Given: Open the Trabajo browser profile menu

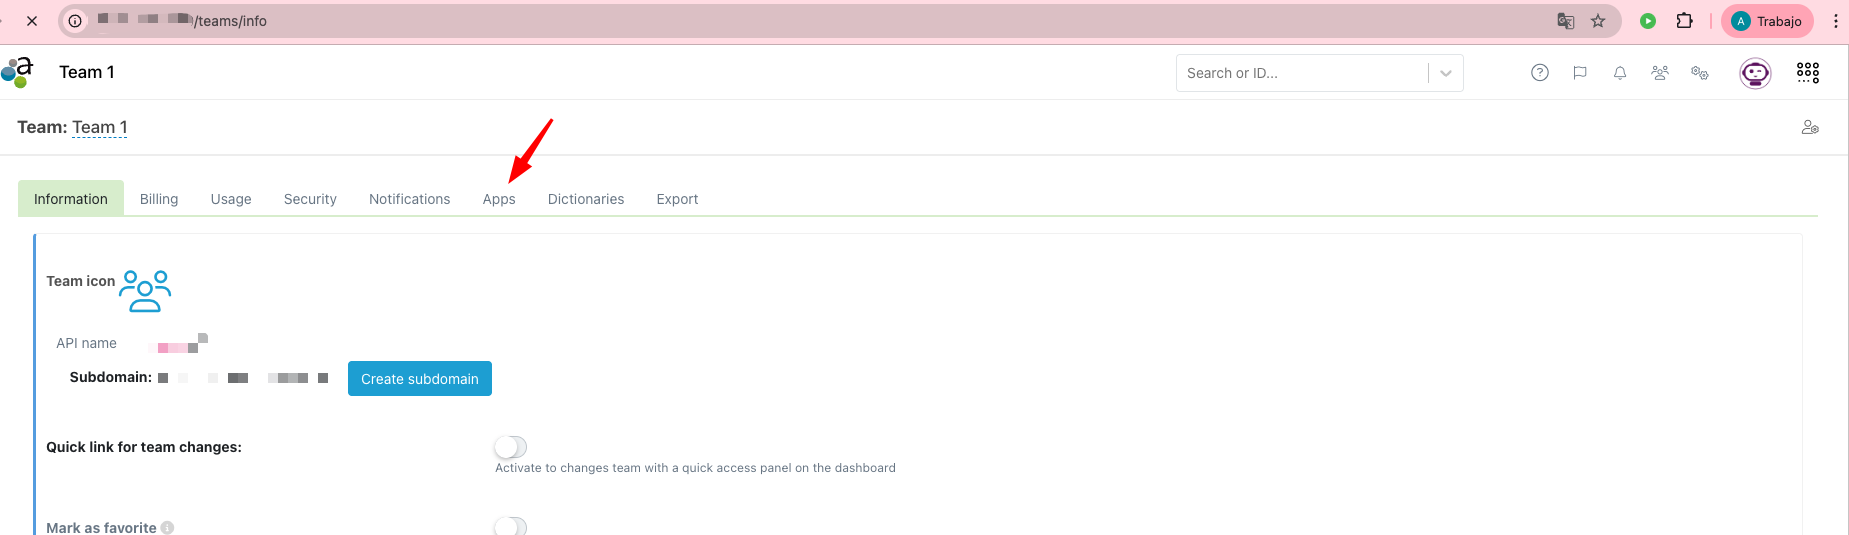Looking at the screenshot, I should 1767,21.
